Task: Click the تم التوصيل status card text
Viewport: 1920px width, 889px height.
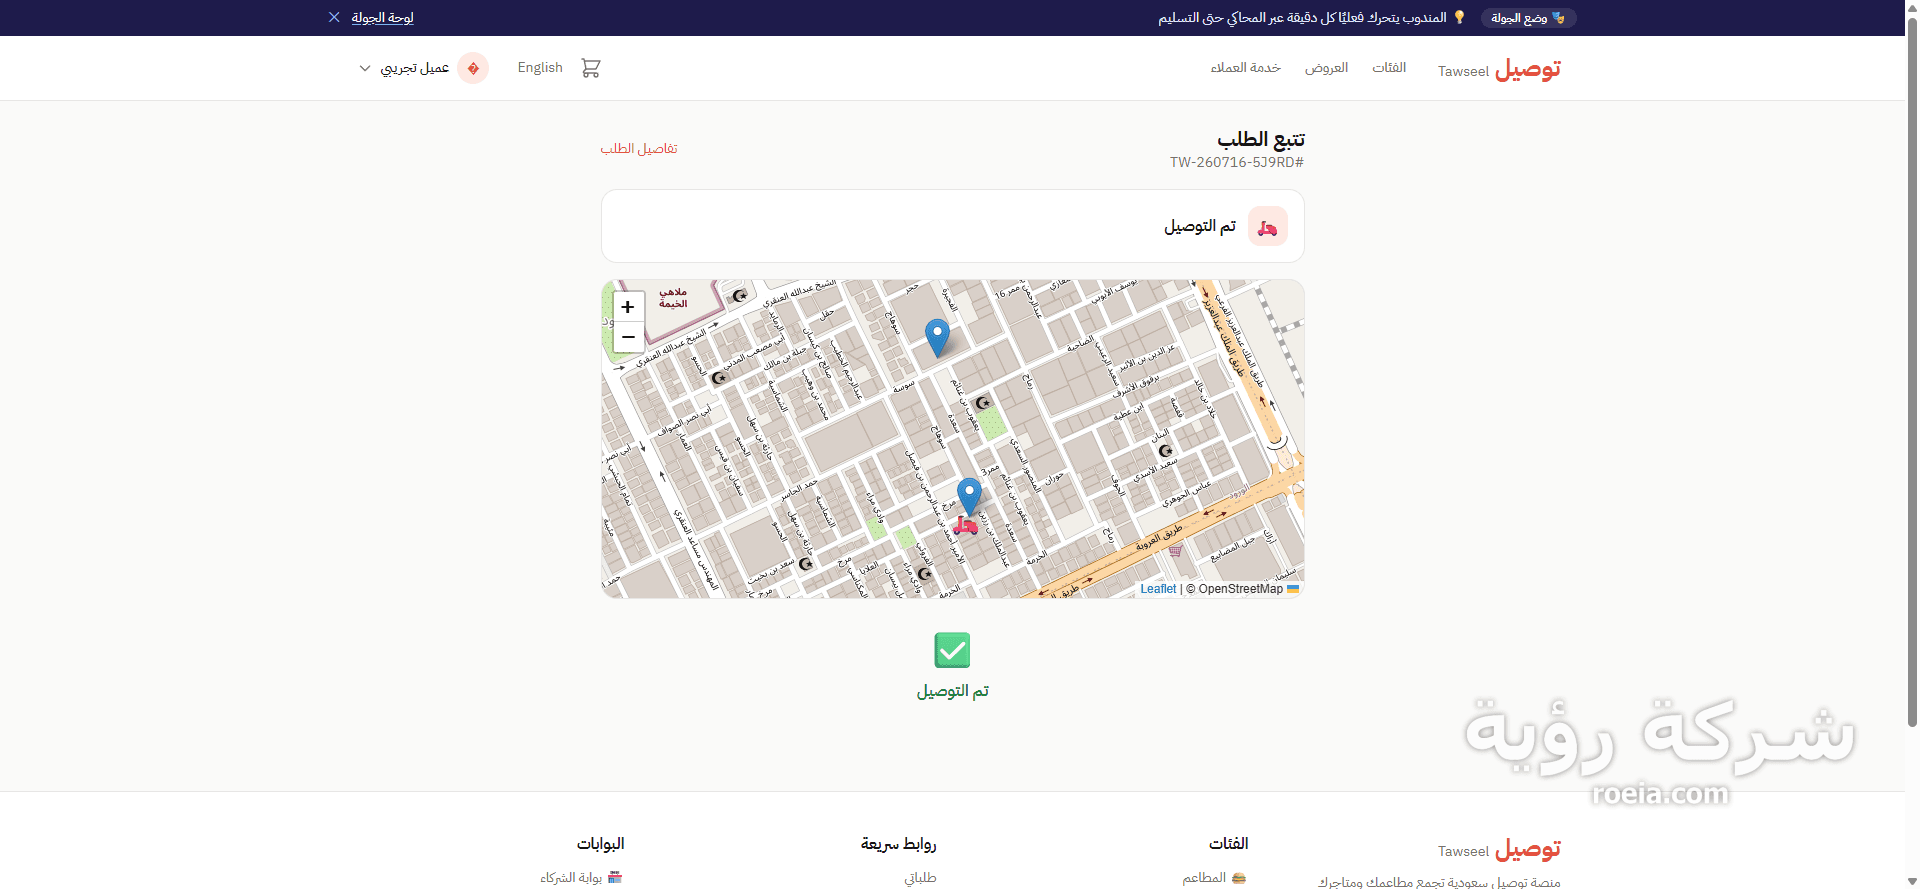Action: [1200, 226]
